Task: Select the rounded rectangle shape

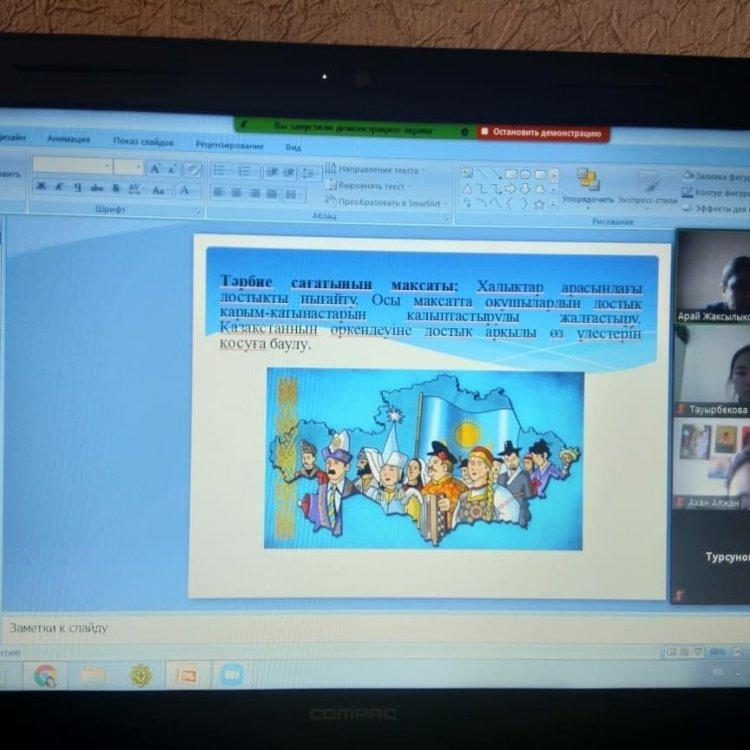Action: tap(540, 175)
